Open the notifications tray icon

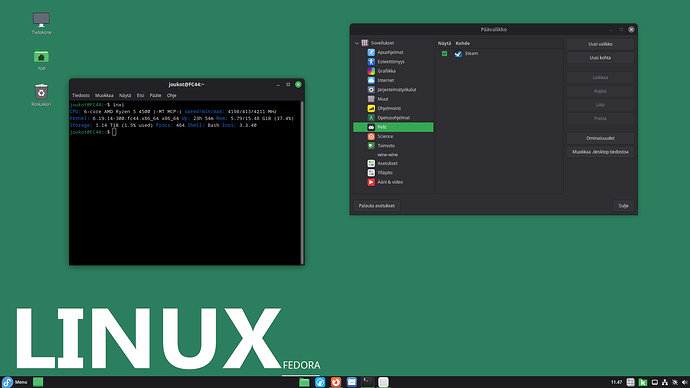pyautogui.click(x=655, y=382)
